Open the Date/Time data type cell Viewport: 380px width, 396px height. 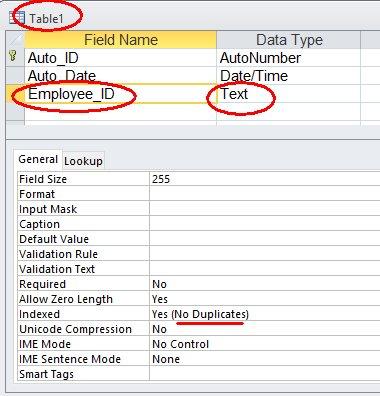(x=289, y=76)
